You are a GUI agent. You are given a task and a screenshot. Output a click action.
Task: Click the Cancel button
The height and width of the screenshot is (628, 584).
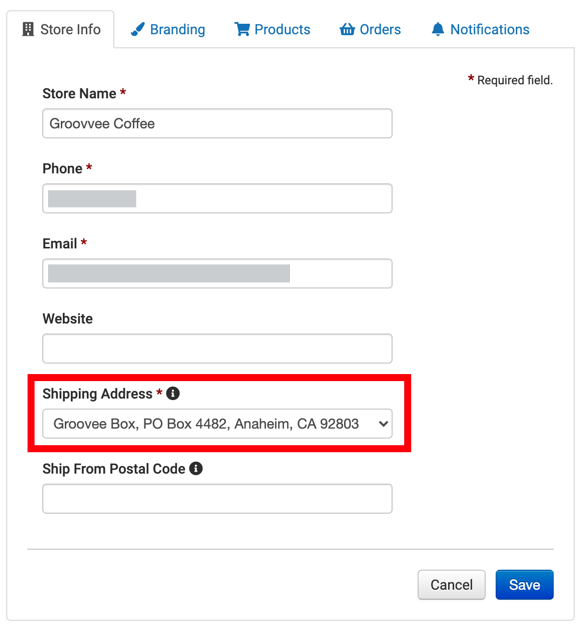coord(451,585)
